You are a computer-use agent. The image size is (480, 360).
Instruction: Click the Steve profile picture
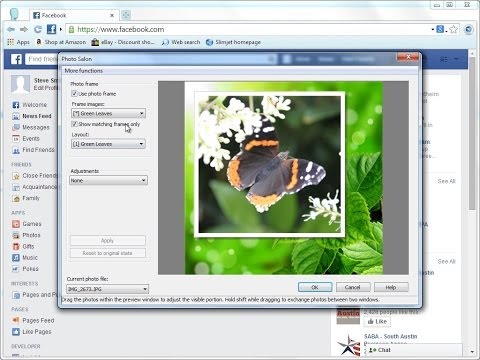pos(20,84)
